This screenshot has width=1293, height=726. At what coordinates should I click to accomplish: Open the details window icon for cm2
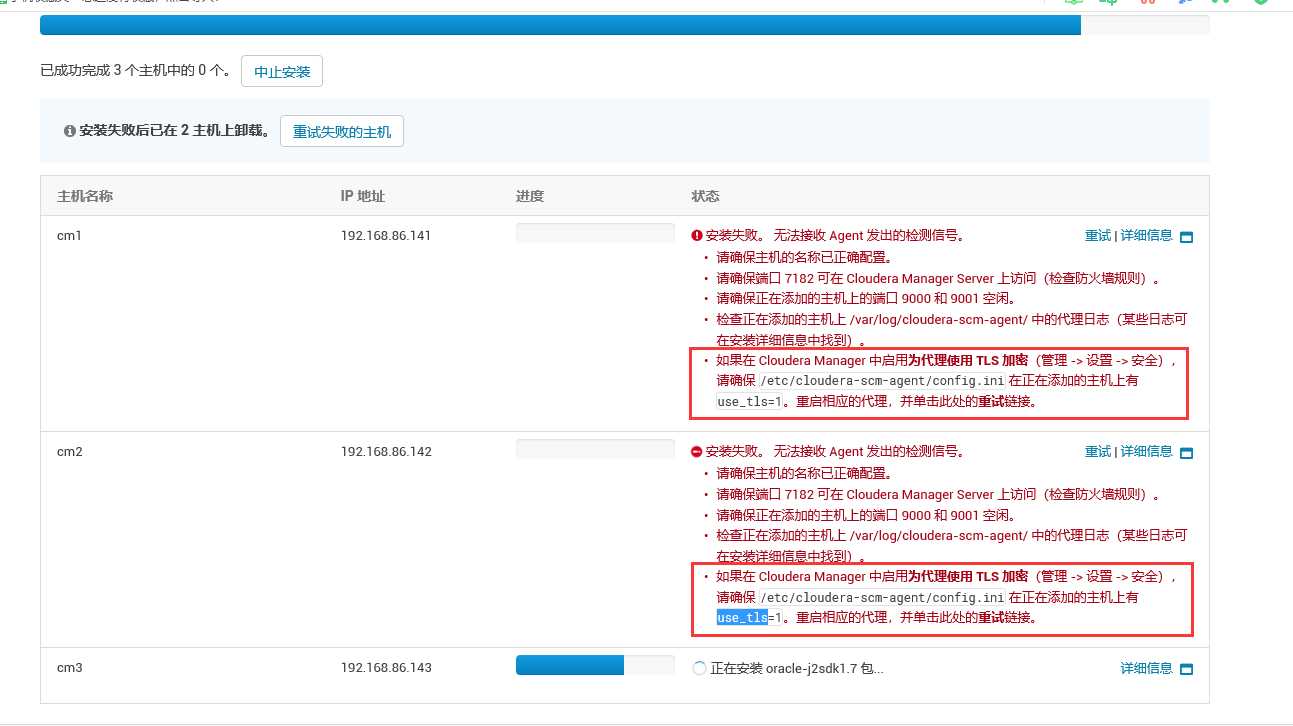(1187, 453)
